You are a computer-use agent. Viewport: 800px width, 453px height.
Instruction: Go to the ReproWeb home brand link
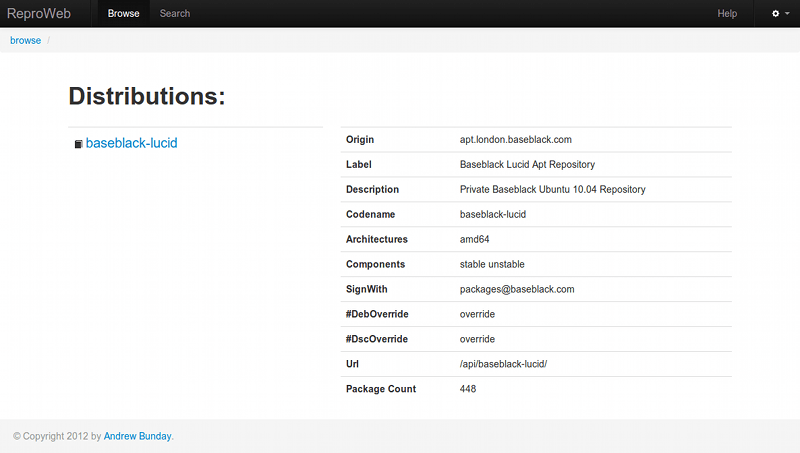click(x=39, y=13)
